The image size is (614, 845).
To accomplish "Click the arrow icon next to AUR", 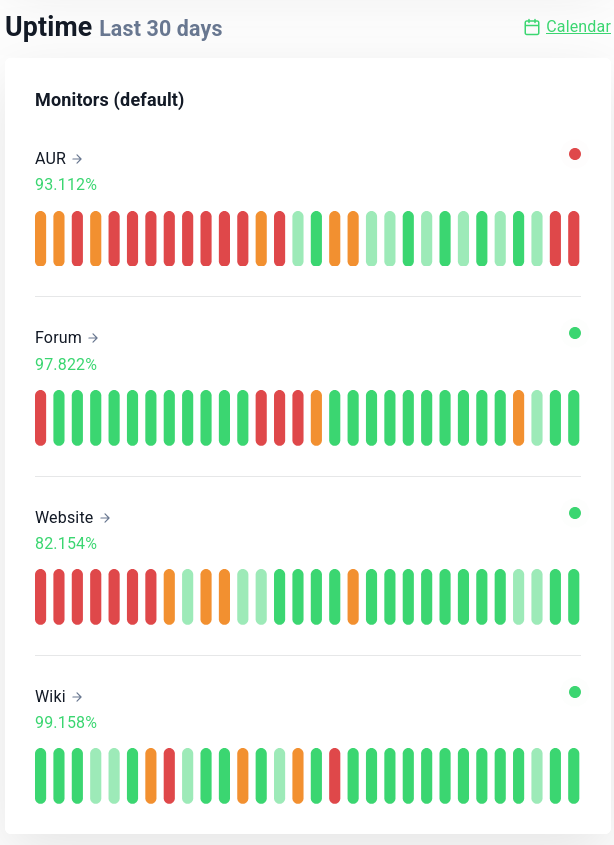I will (x=77, y=158).
